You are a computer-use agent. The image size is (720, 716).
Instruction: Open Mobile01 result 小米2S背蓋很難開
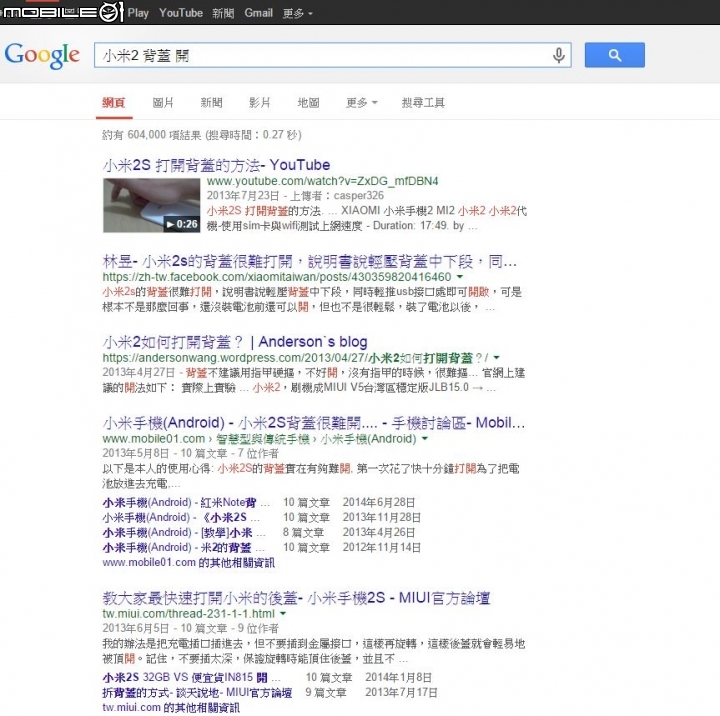pyautogui.click(x=314, y=423)
